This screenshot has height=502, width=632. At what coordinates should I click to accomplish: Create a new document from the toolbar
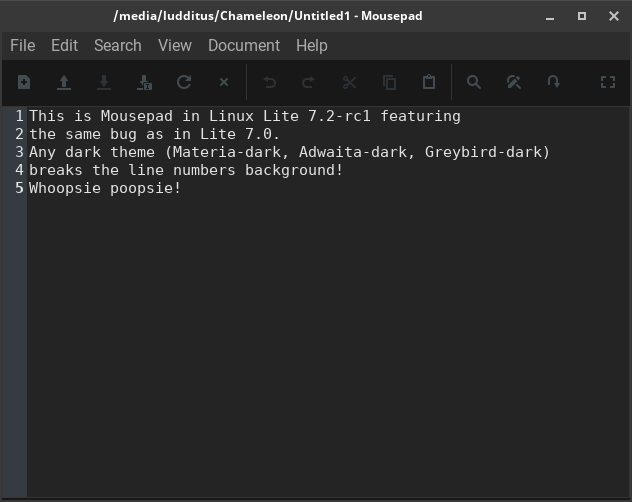(24, 83)
